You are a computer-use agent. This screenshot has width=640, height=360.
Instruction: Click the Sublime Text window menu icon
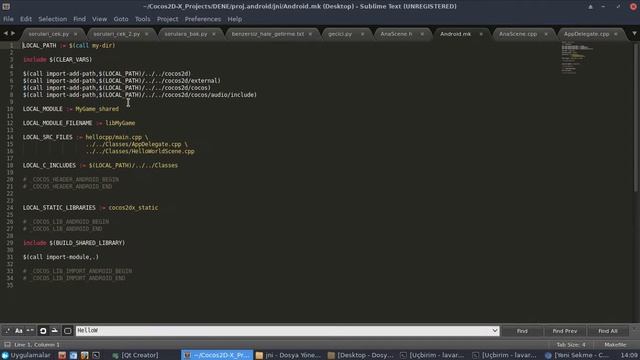[x=6, y=7]
